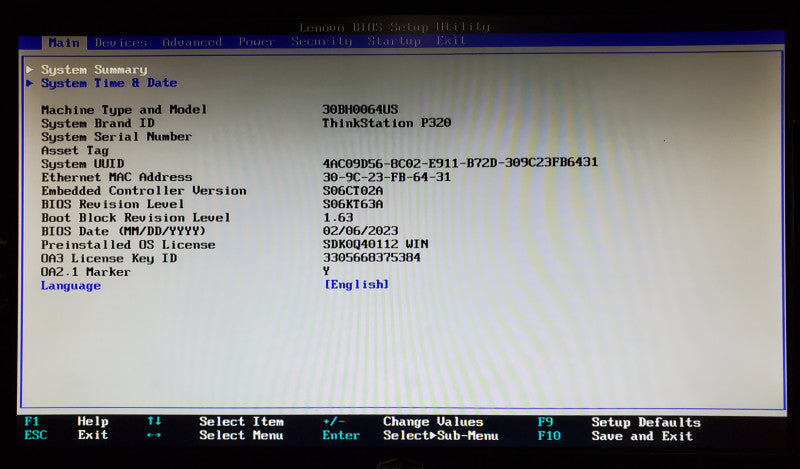
Task: Open the Exit tab
Action: [451, 40]
